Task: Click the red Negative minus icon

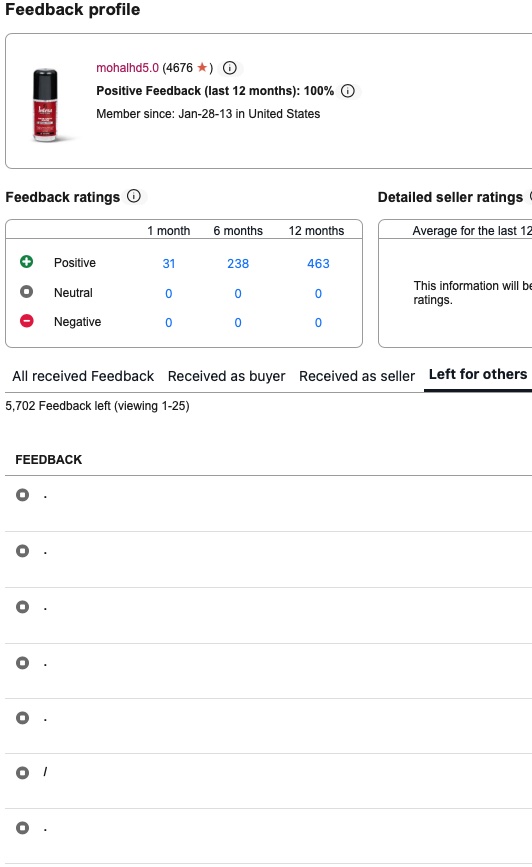Action: [x=27, y=321]
